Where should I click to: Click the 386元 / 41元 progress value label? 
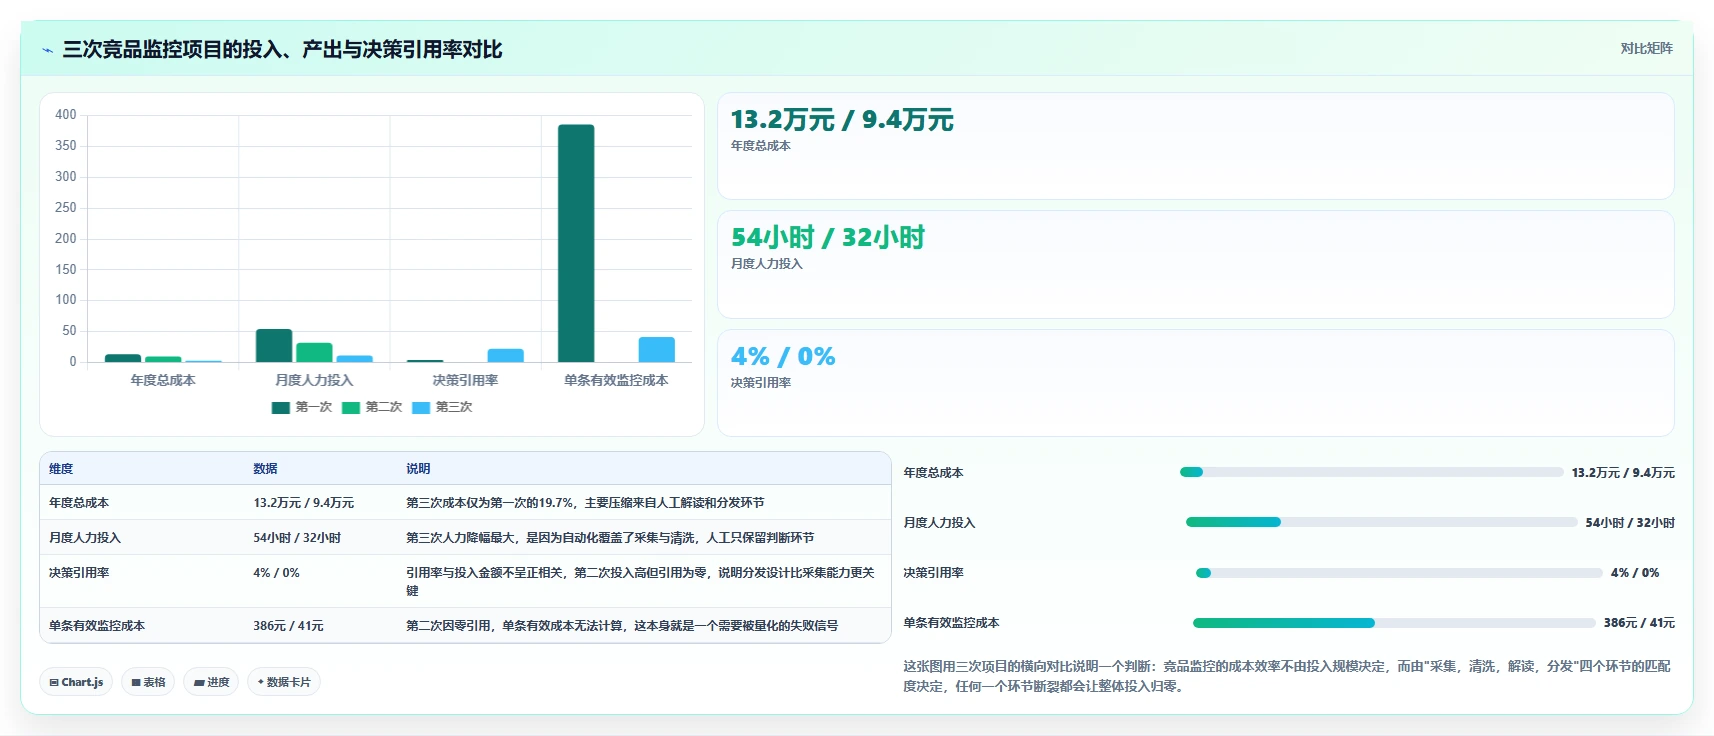pos(1639,623)
